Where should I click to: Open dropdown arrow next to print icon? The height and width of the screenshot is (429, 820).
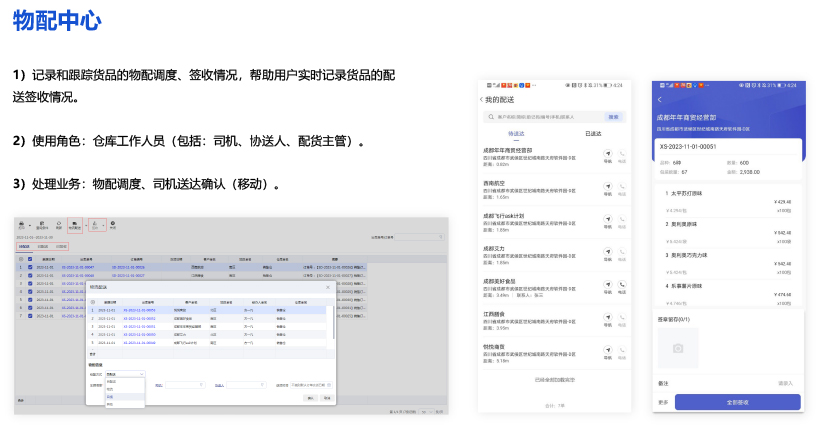(x=29, y=226)
